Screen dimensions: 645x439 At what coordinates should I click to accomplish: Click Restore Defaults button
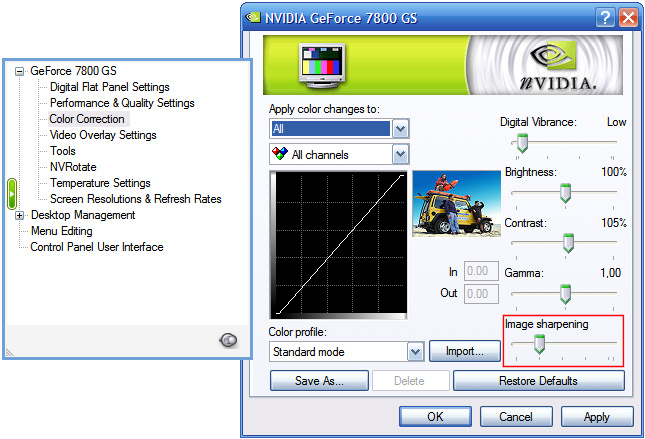click(x=538, y=381)
